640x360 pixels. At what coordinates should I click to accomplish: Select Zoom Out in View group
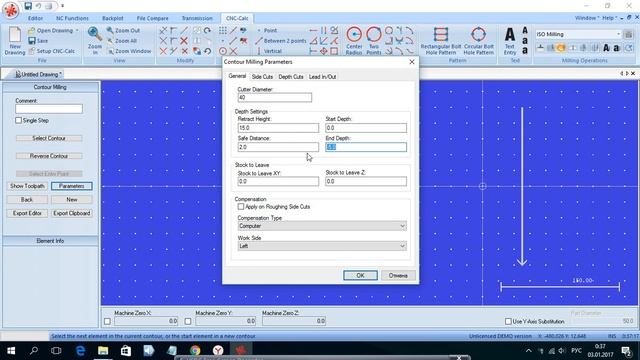123,31
